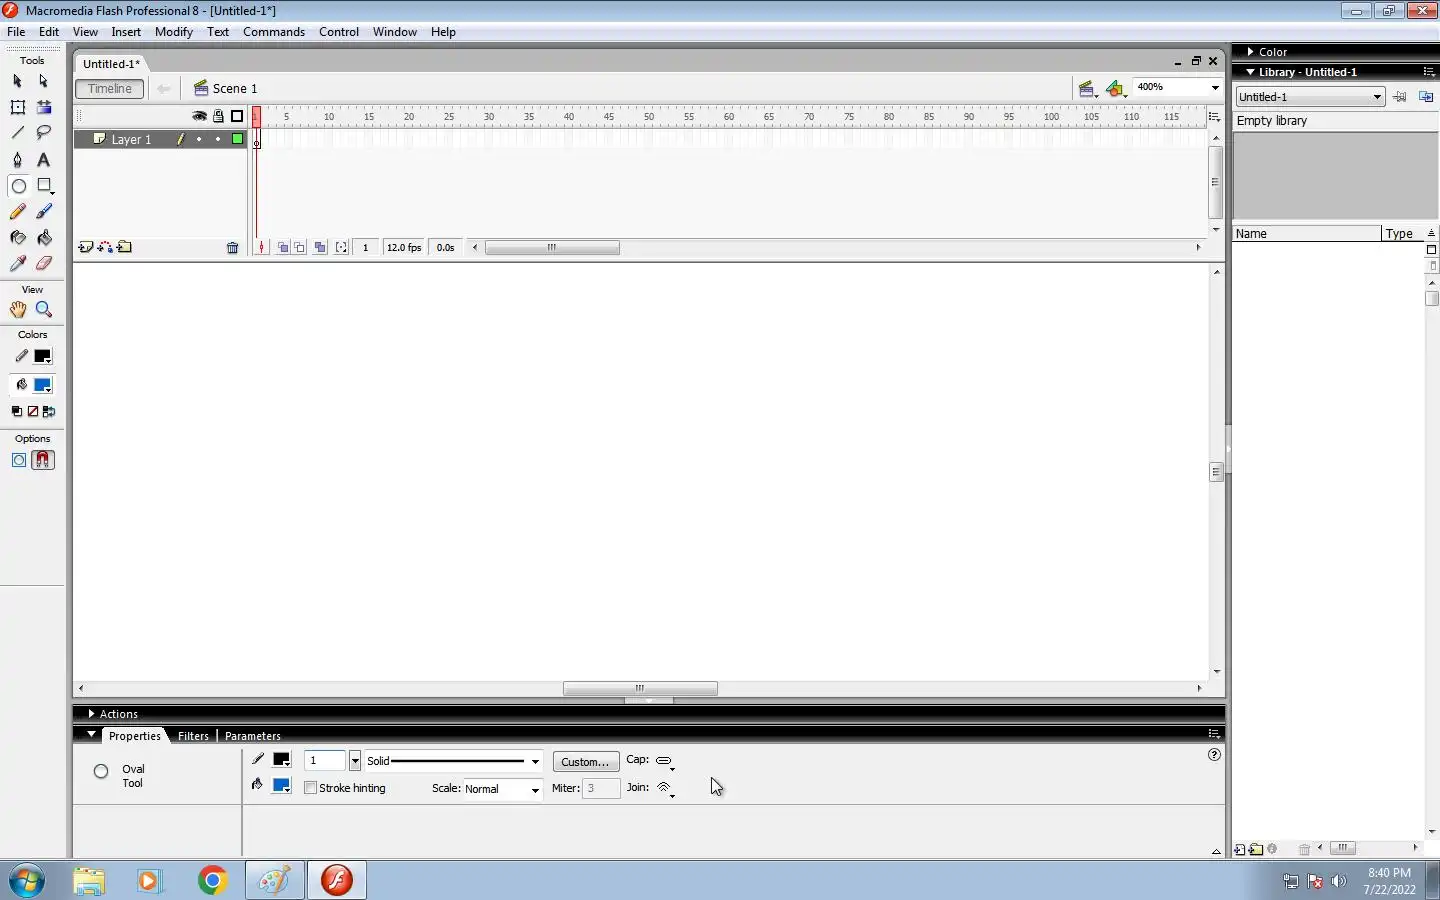Image resolution: width=1440 pixels, height=900 pixels.
Task: Insert a new layer in timeline
Action: point(86,247)
